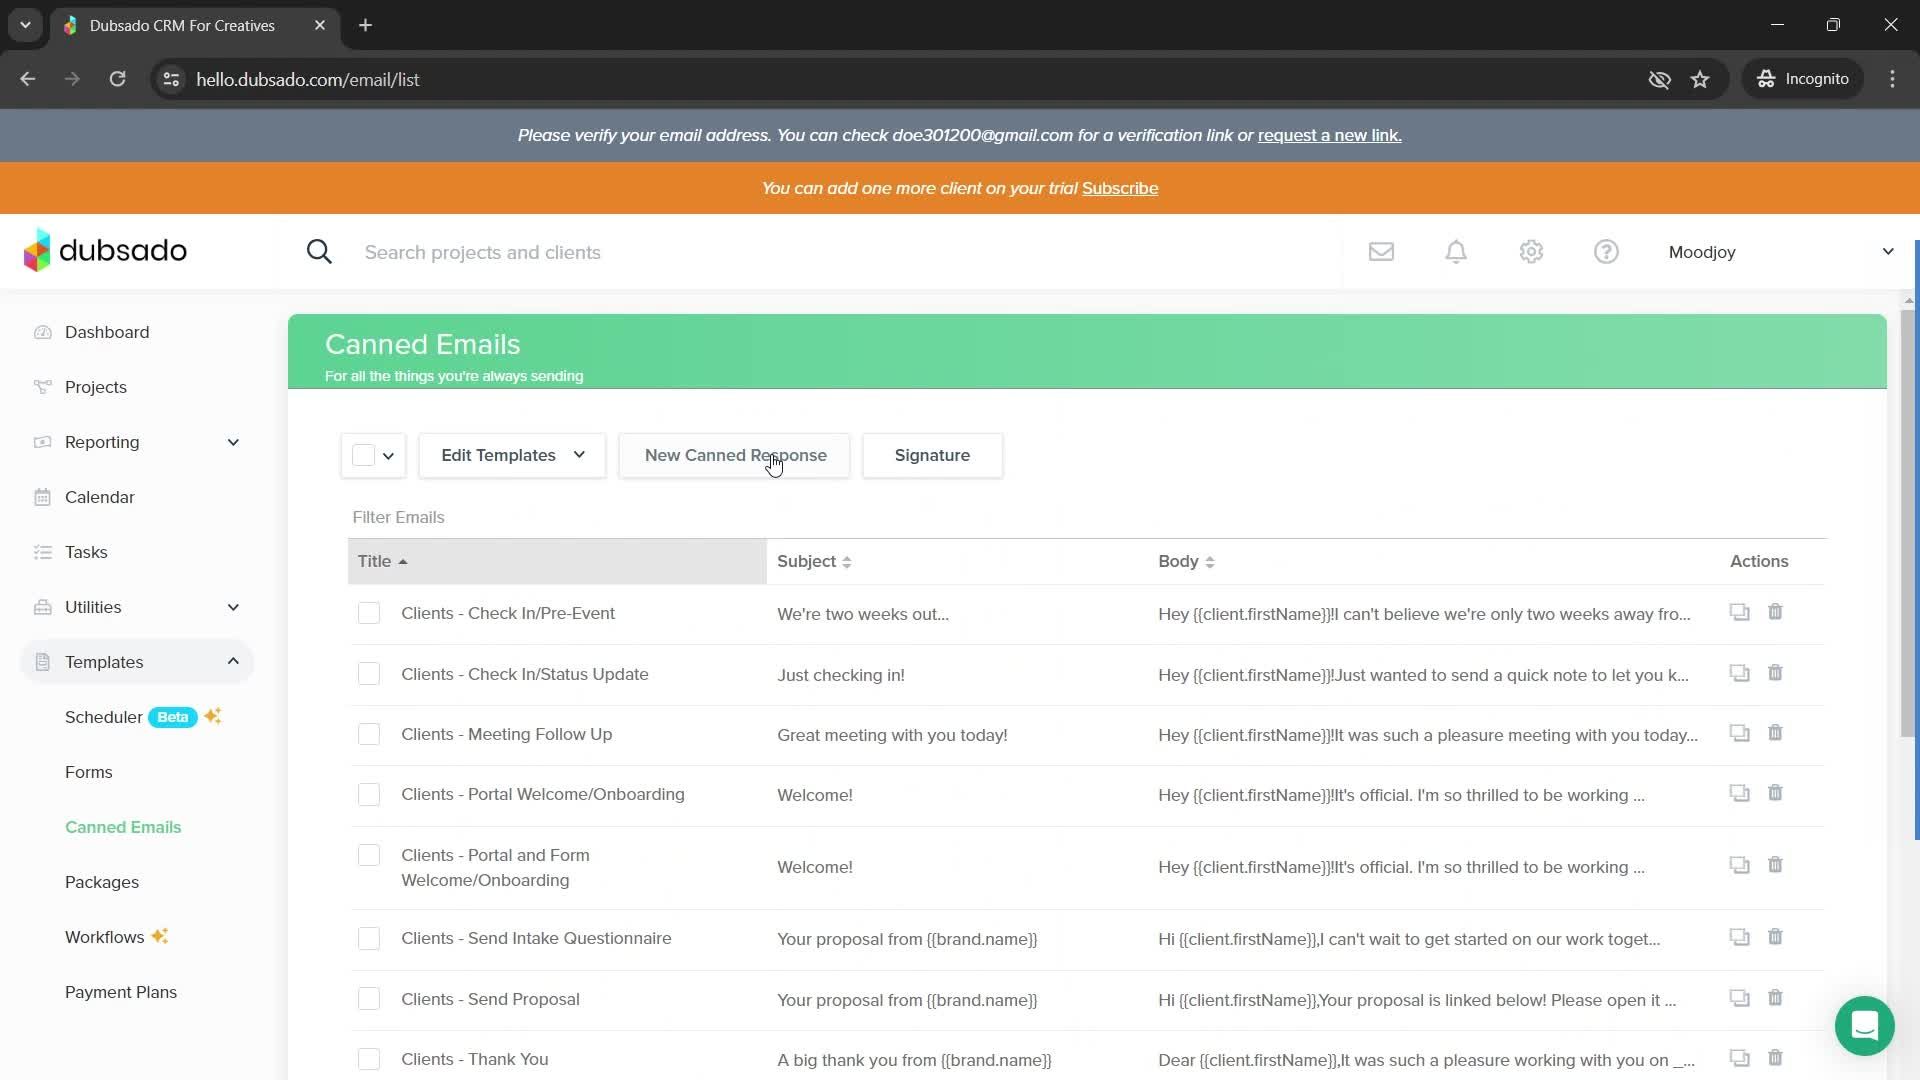1920x1080 pixels.
Task: Tick the Clients - Portal Welcome/Onboarding checkbox
Action: [369, 794]
